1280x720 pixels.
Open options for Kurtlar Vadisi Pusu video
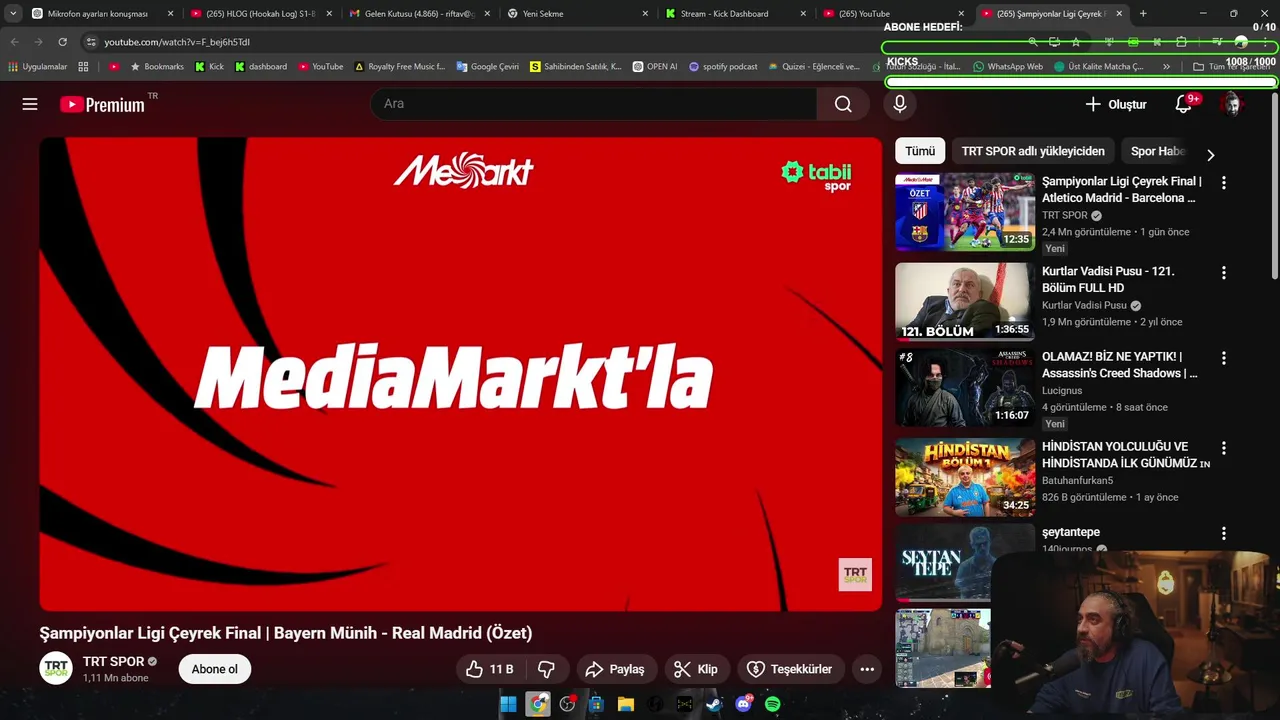(x=1223, y=273)
